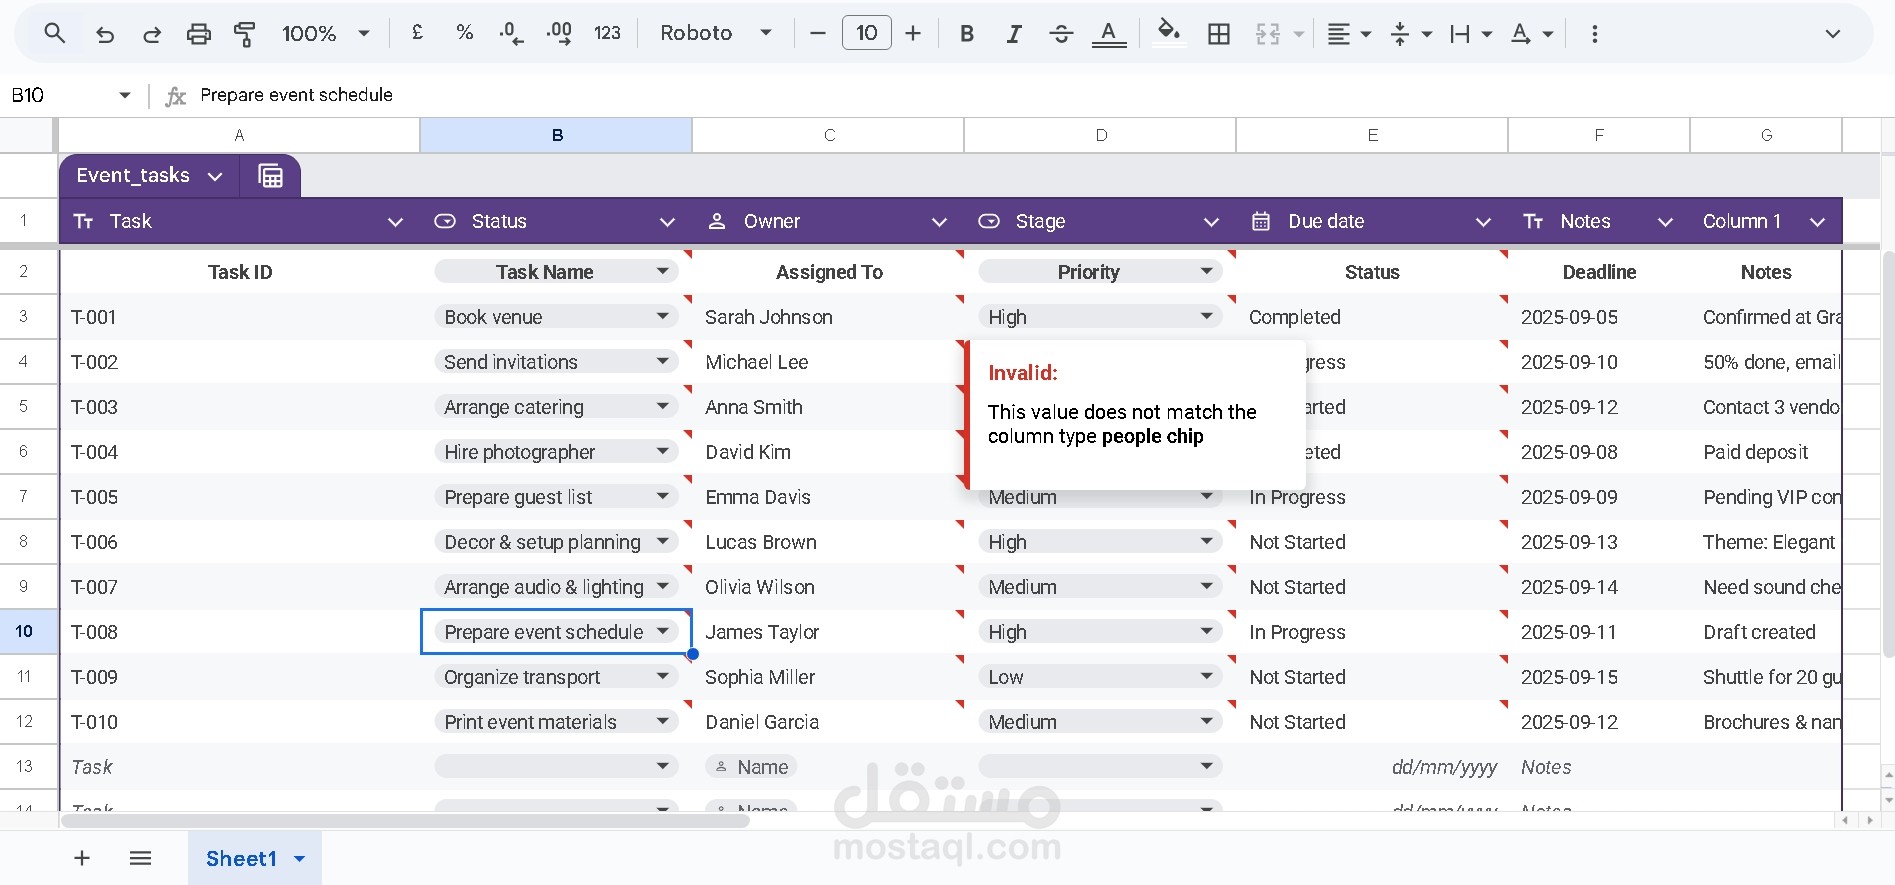Increase the font size
Viewport: 1895px width, 885px height.
point(913,33)
